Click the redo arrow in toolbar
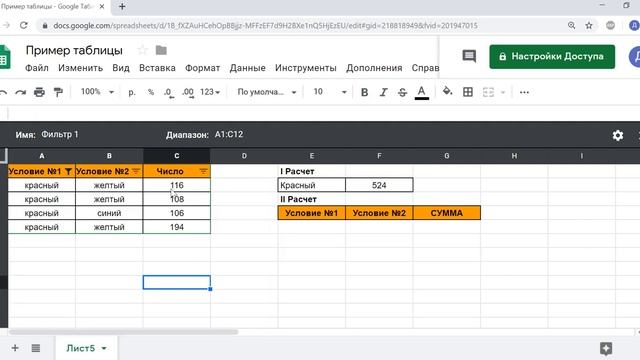This screenshot has height=360, width=640. tap(20, 92)
